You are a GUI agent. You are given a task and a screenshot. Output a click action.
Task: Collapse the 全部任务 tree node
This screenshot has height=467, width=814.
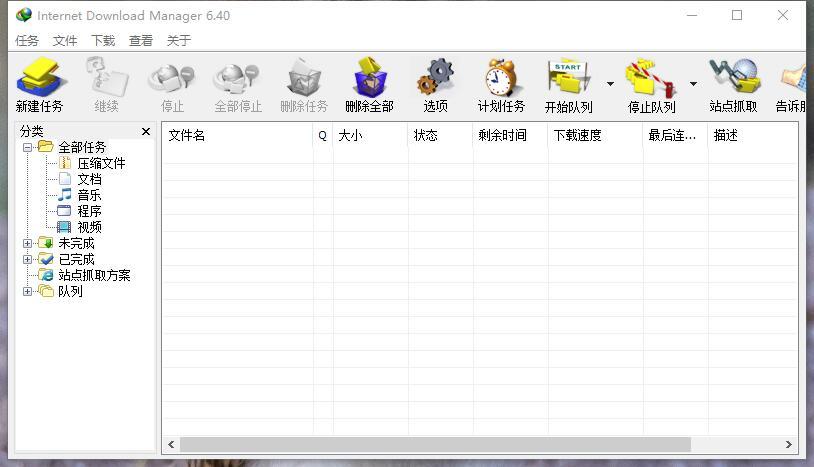[28, 147]
